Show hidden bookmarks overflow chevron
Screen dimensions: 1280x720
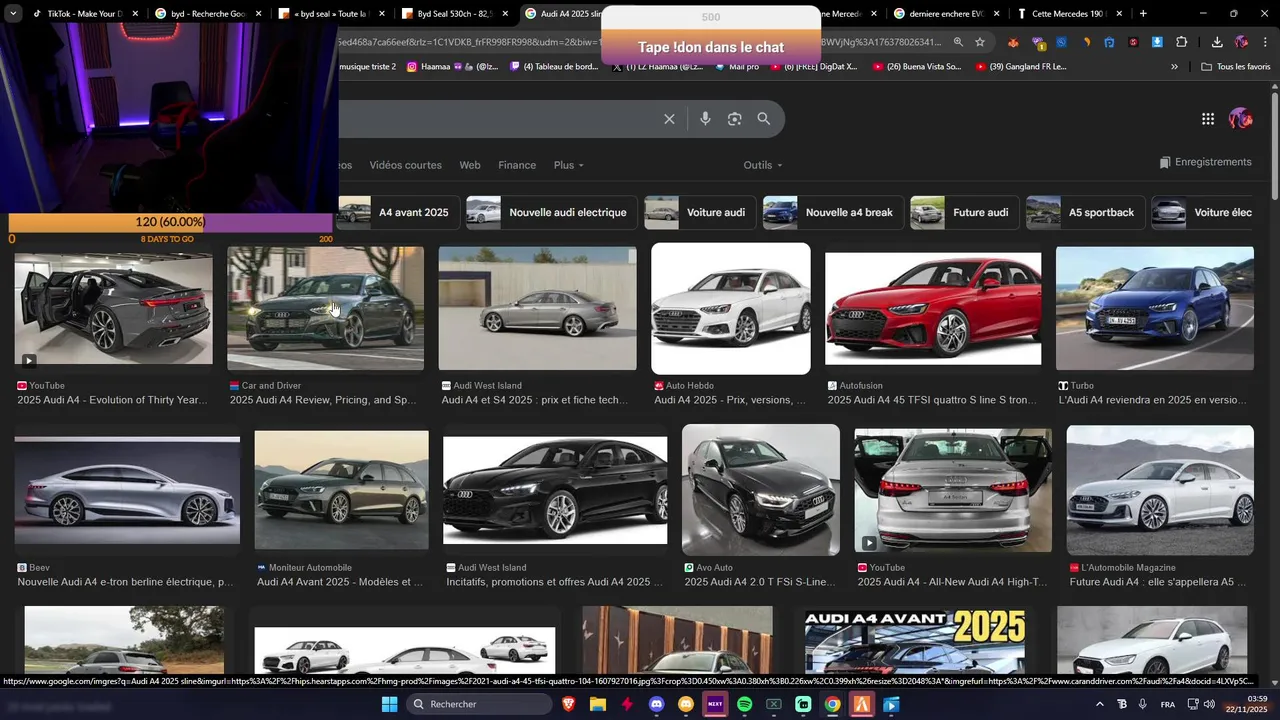(1174, 67)
